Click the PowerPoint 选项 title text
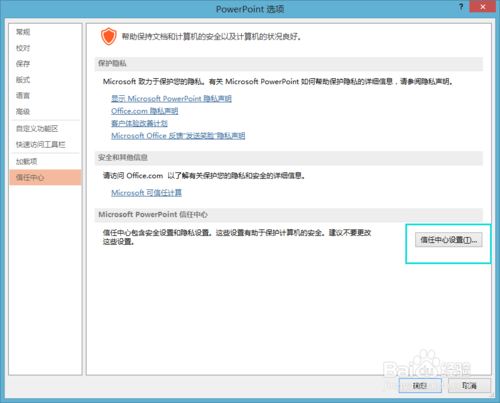The height and width of the screenshot is (403, 500). (250, 9)
